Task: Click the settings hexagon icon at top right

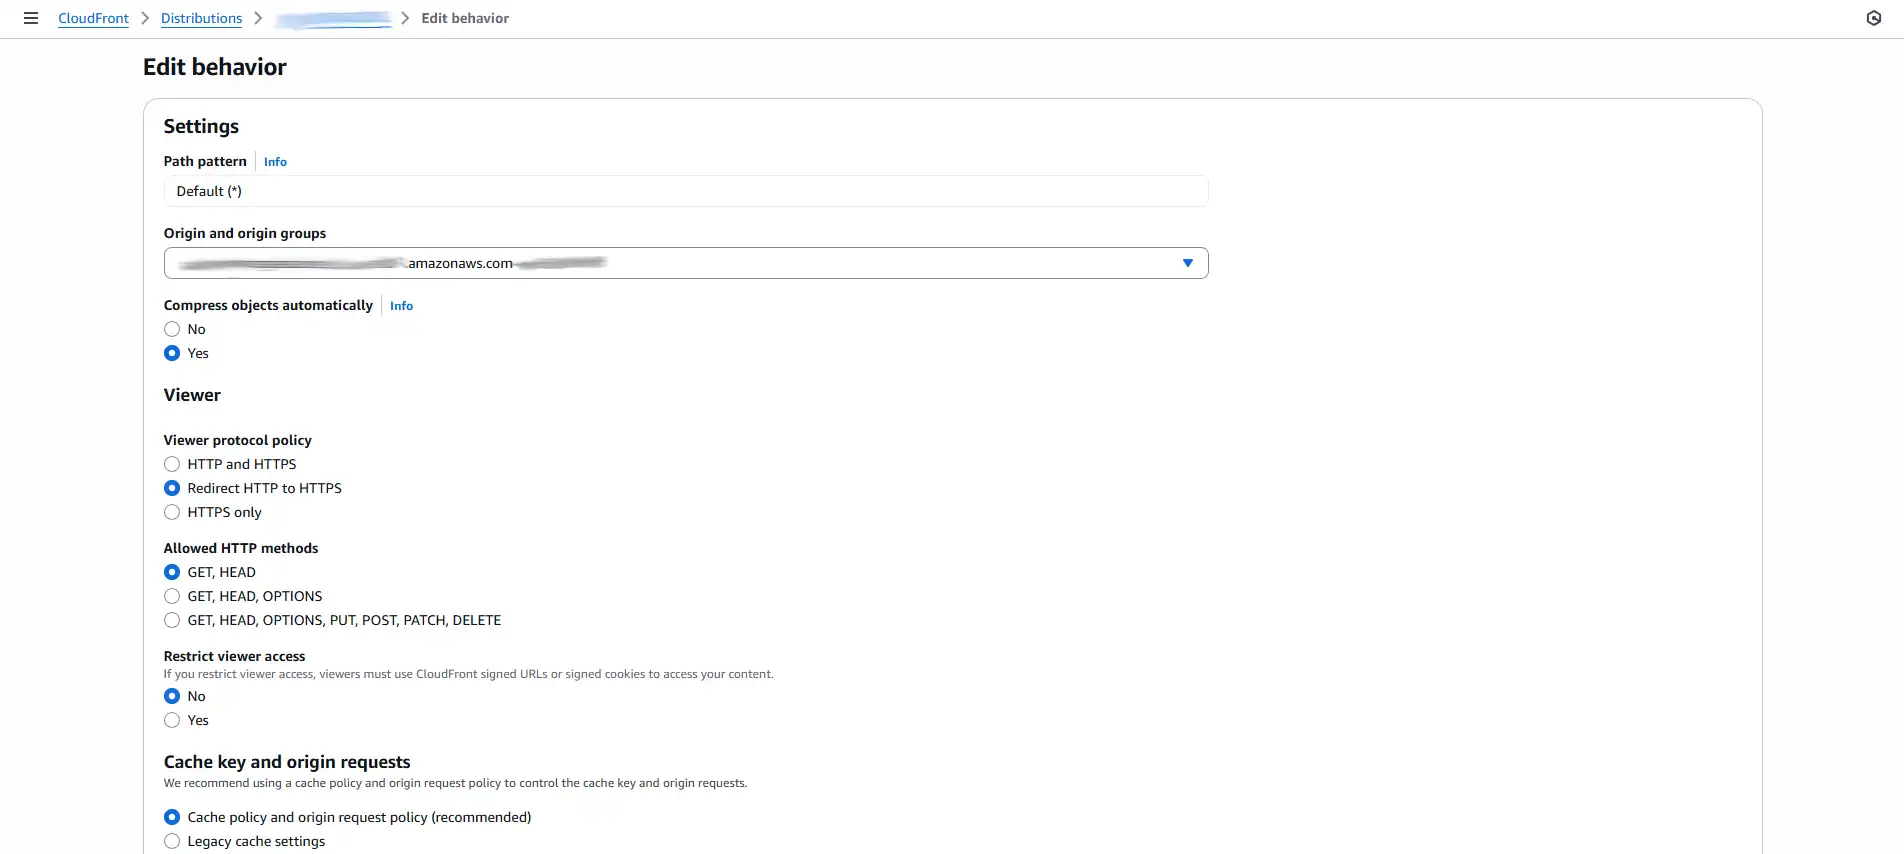Action: click(x=1874, y=18)
